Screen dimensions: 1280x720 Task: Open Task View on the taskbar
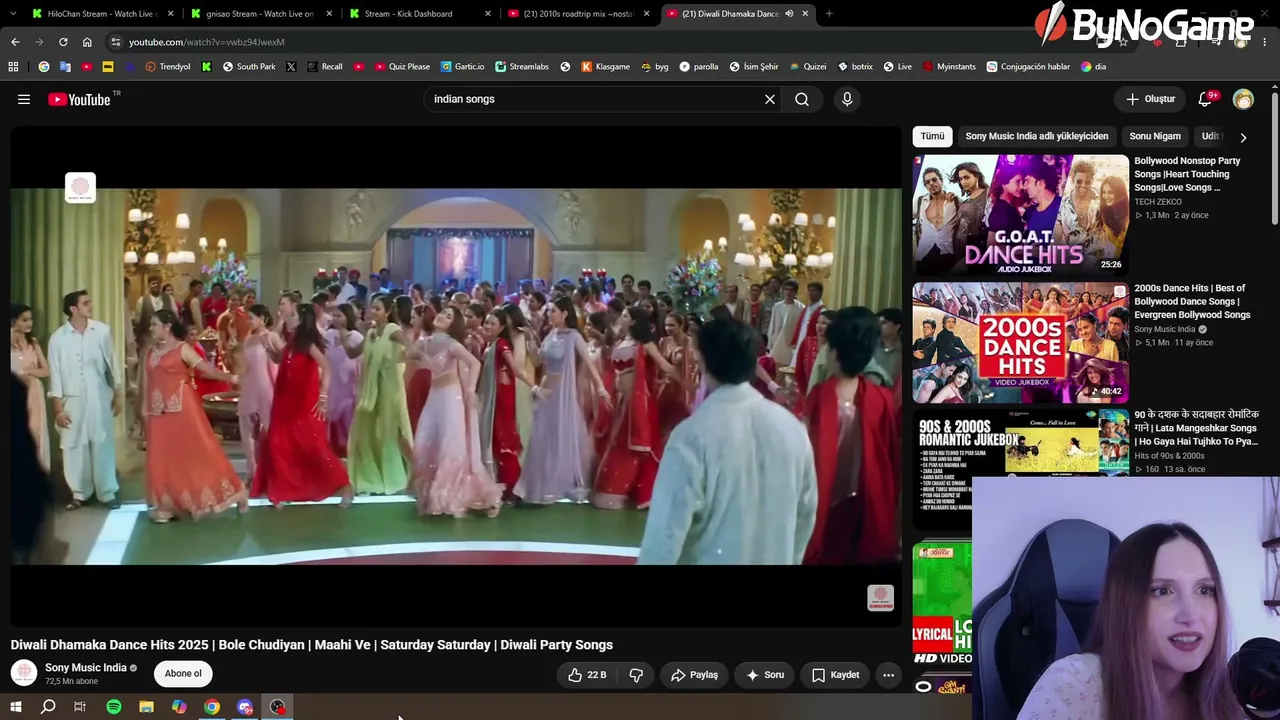[80, 707]
